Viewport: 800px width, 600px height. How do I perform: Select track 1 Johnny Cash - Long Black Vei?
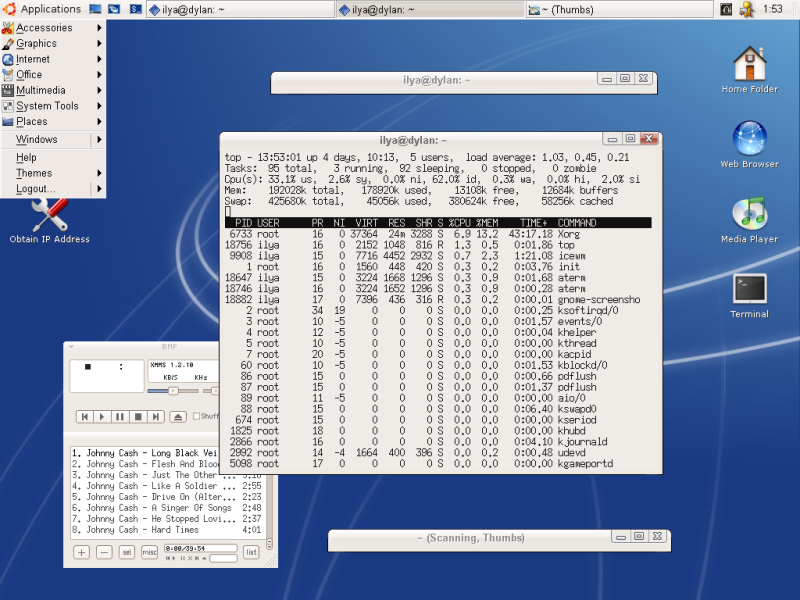pyautogui.click(x=144, y=453)
